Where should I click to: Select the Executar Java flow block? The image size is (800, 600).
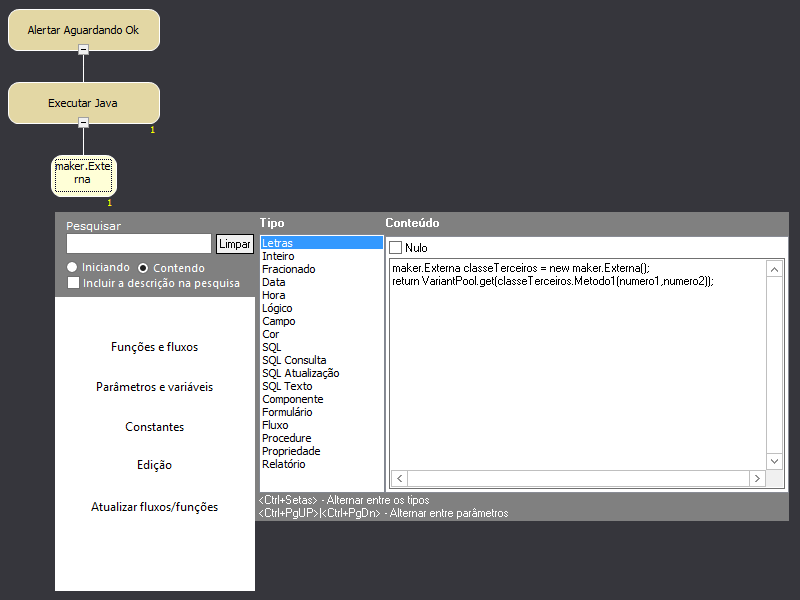(x=84, y=102)
